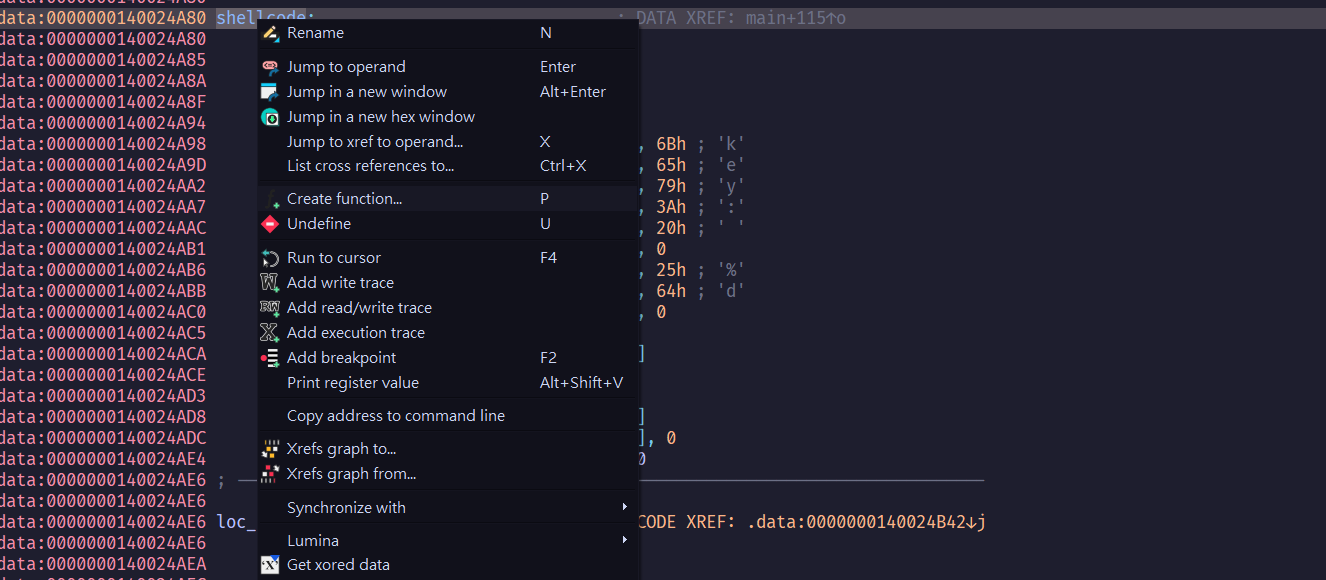Screen dimensions: 1326x580
Task: Click address data:0000000140024A8F
Action: coord(103,102)
